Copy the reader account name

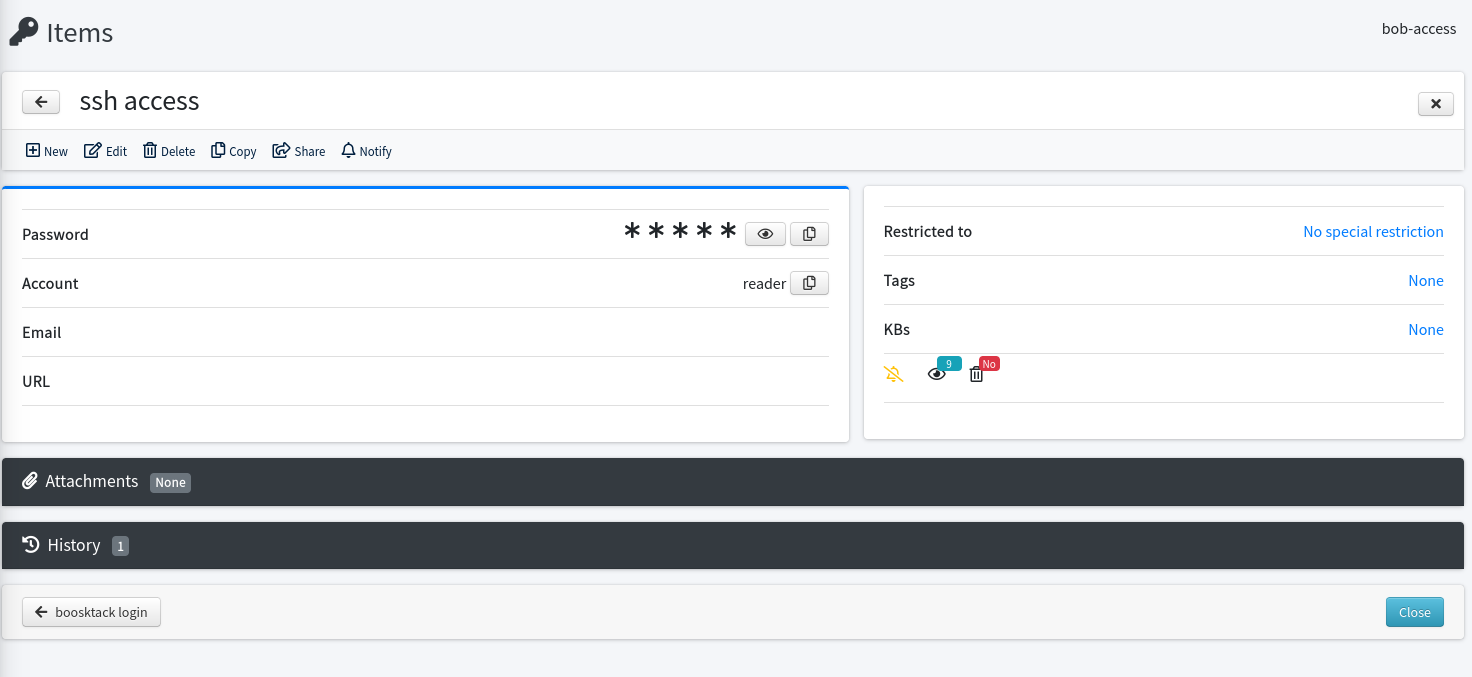[x=809, y=283]
